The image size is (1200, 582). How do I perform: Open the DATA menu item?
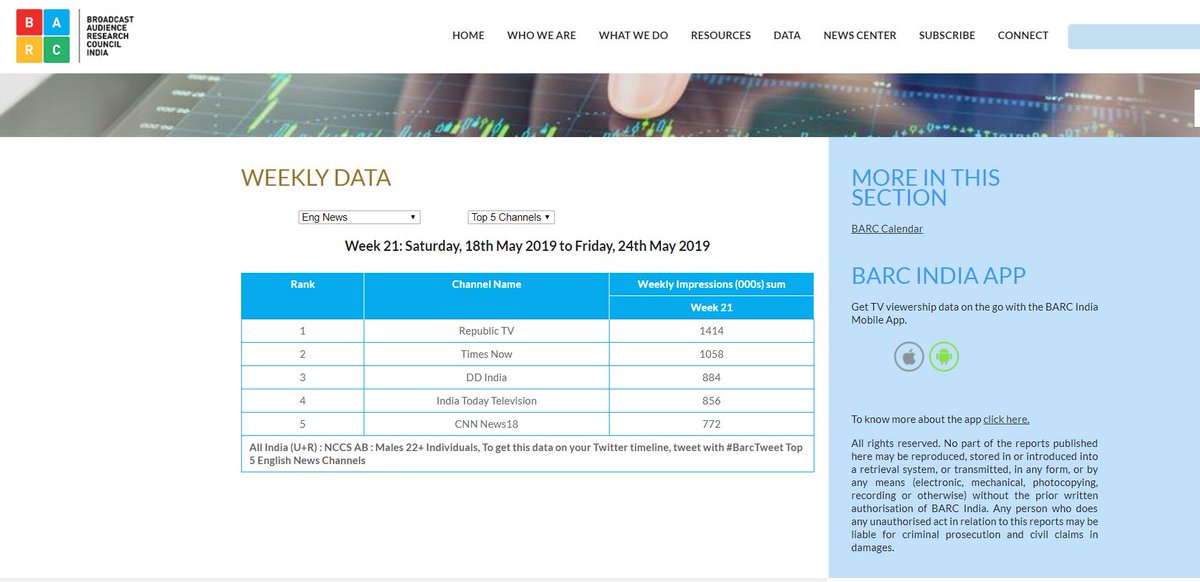pos(787,35)
